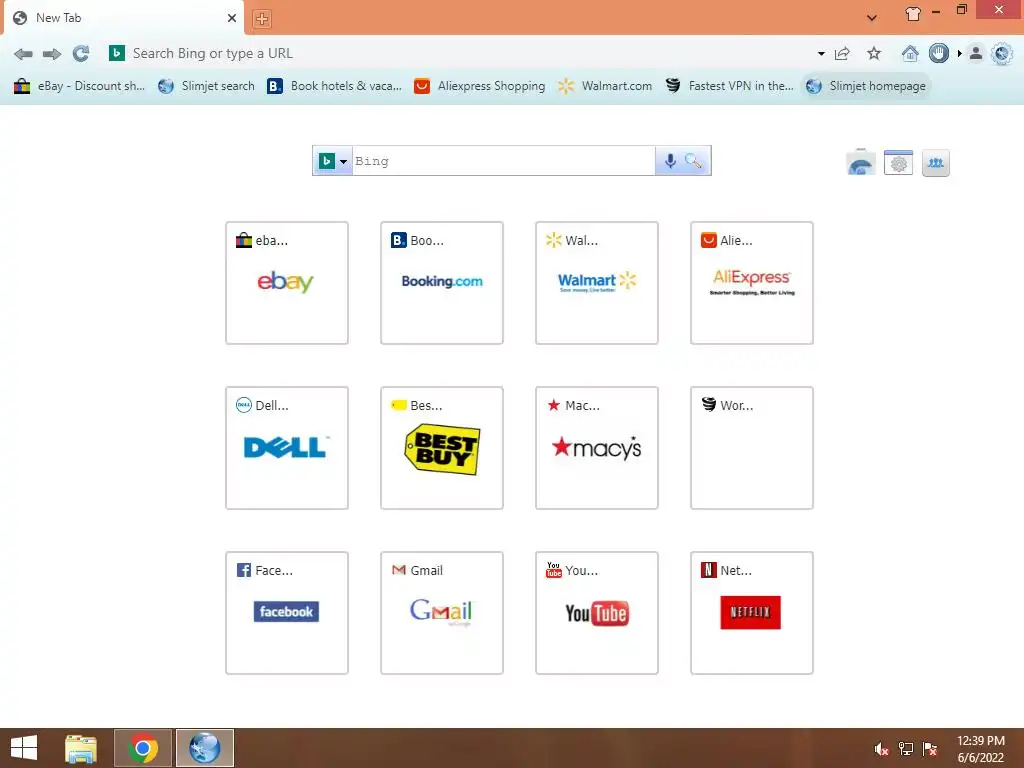
Task: Open the ebay speed dial tile
Action: click(287, 283)
